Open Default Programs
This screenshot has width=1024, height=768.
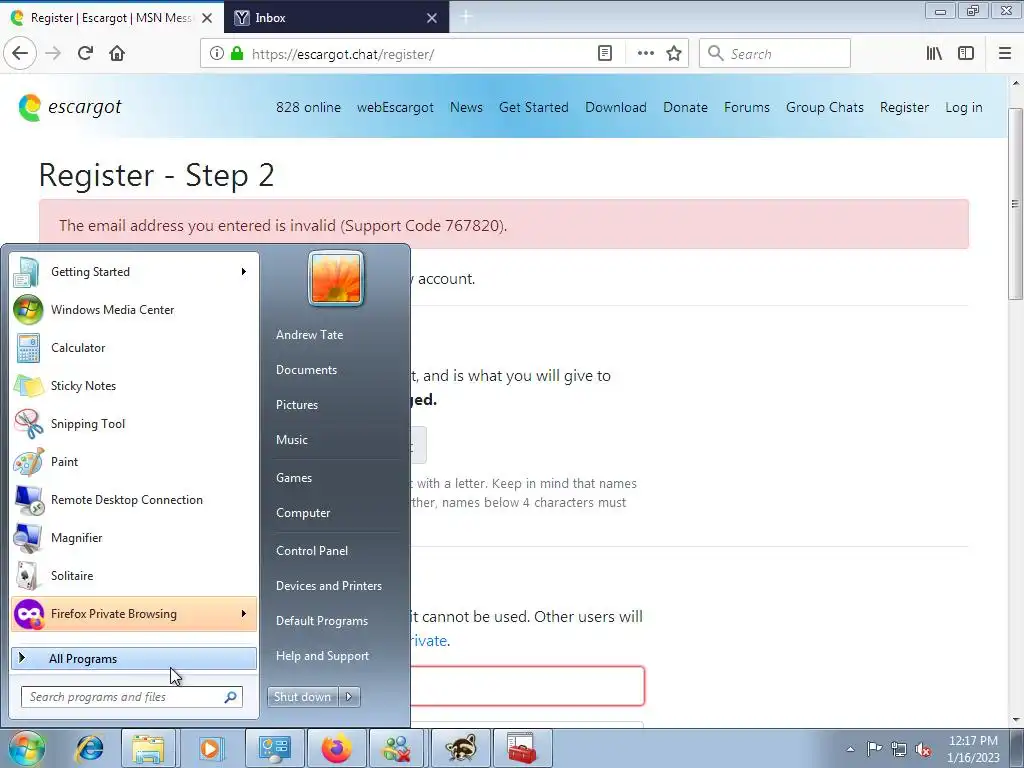click(x=322, y=621)
